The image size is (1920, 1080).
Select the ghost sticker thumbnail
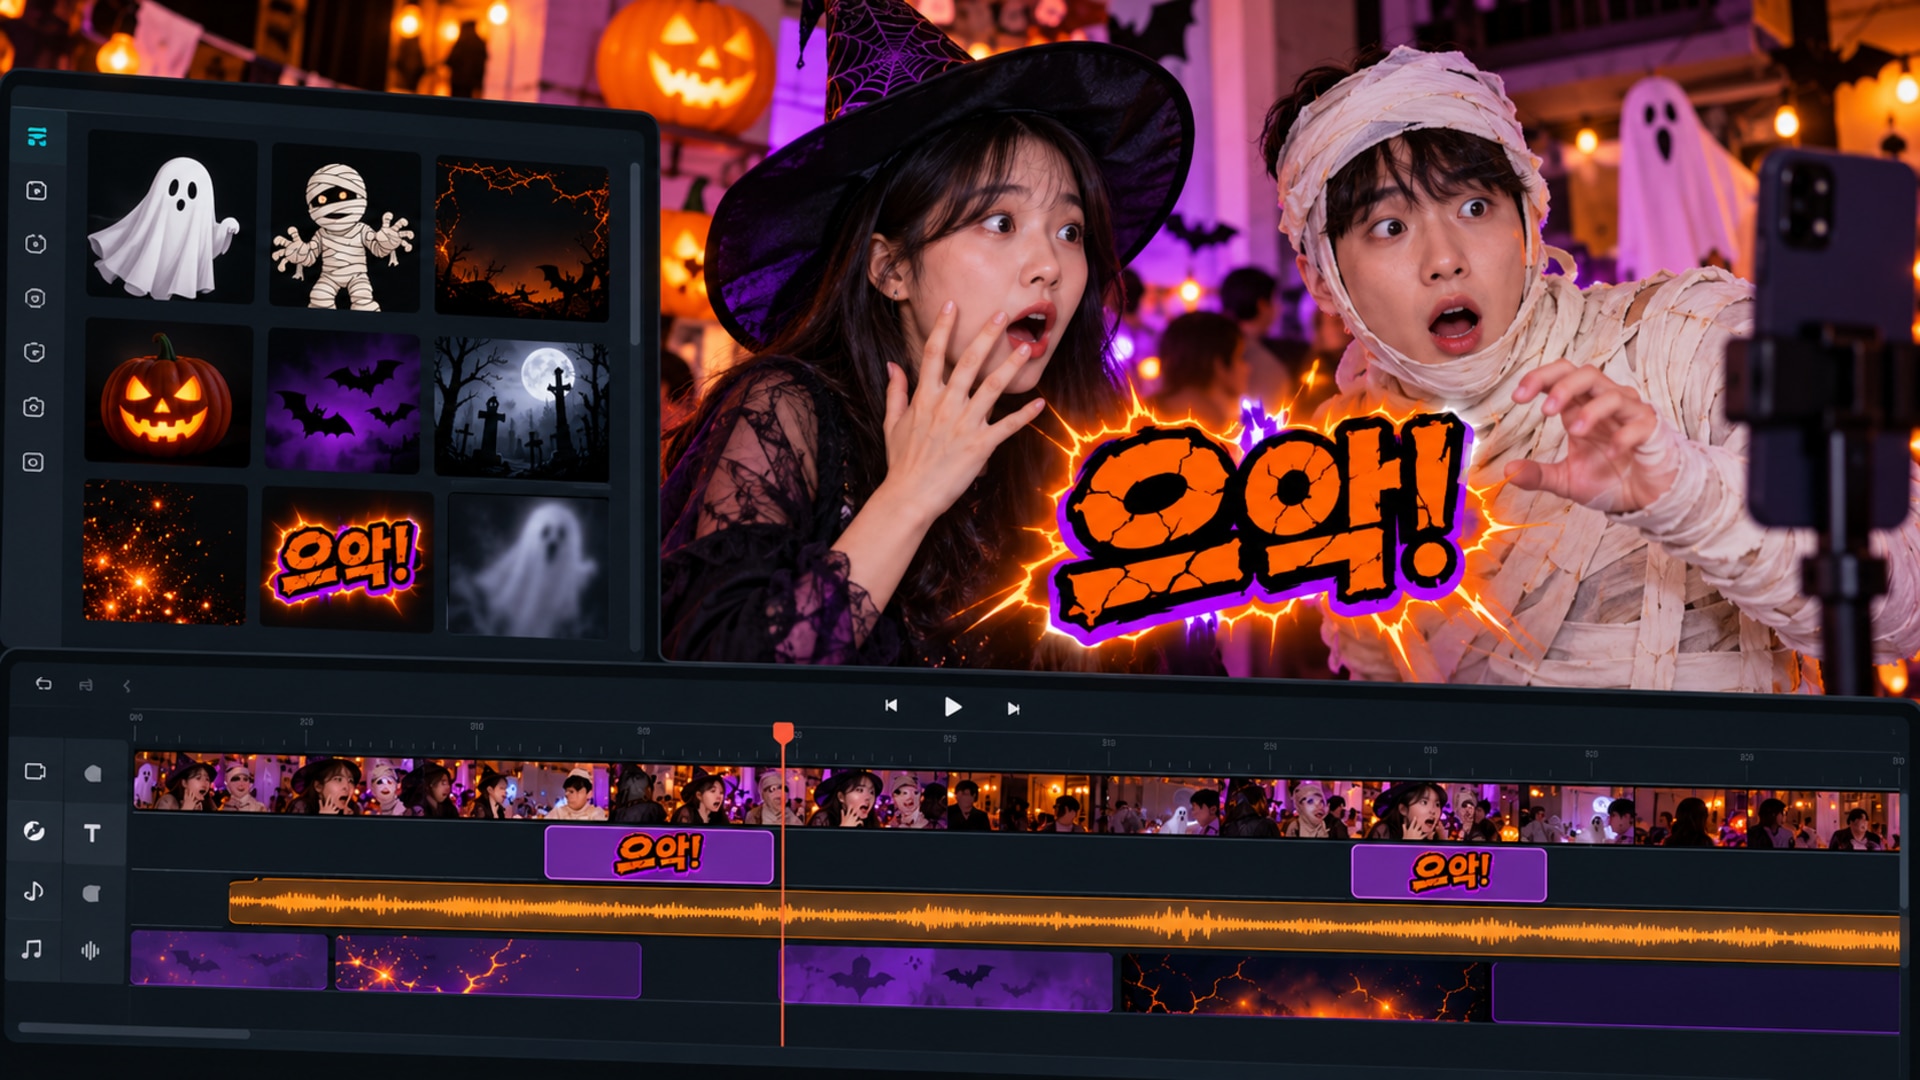(170, 217)
